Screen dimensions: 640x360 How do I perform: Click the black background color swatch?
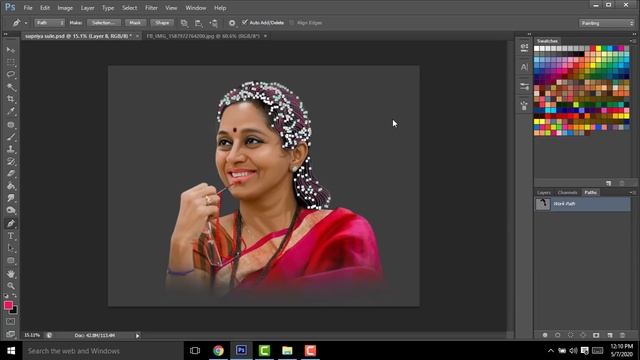tap(14, 311)
